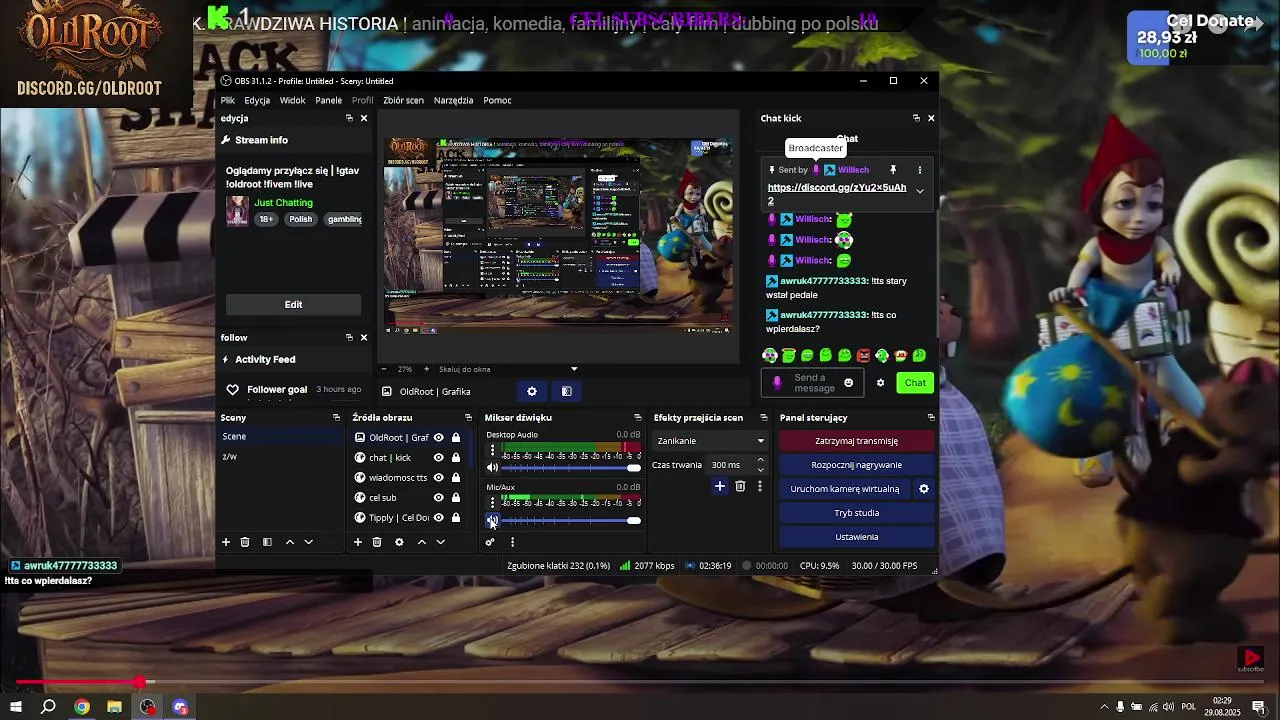Mute Desktop Audio speaker icon

492,468
